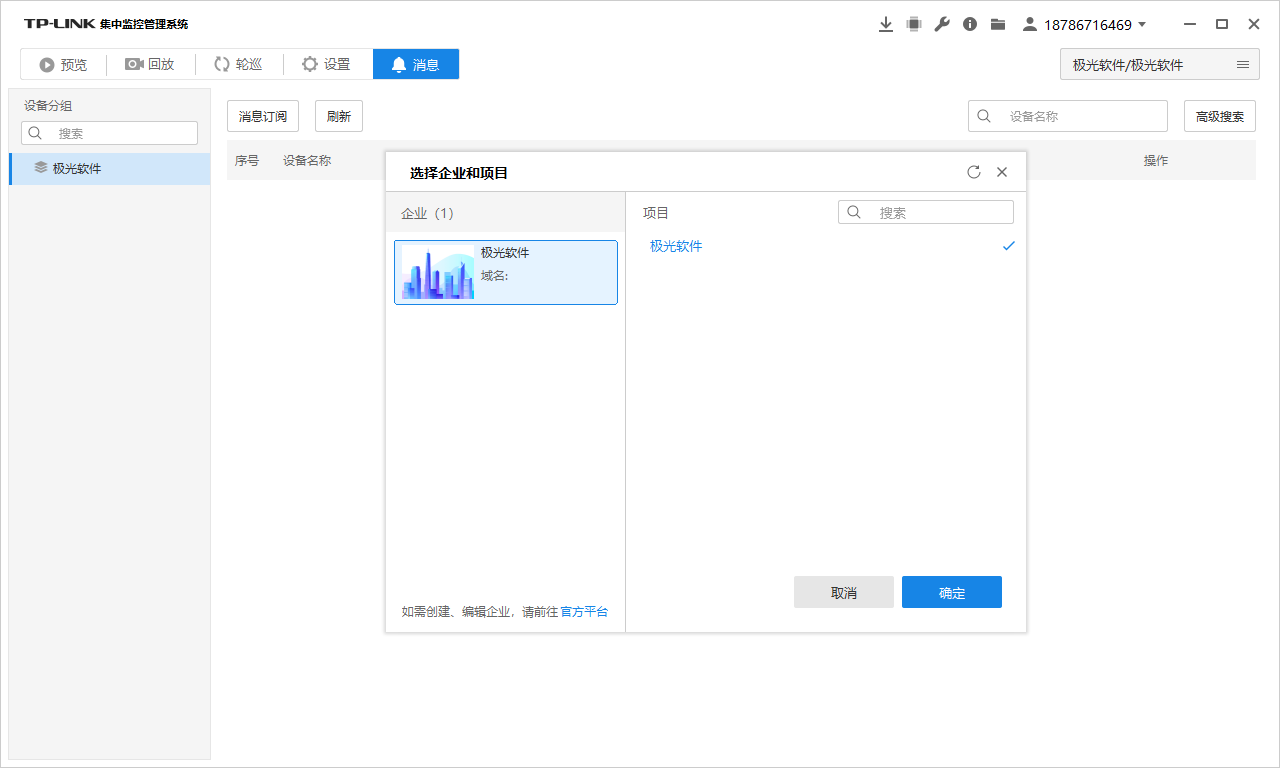
Task: Click the magnifier icon in dialog project search
Action: pos(854,212)
